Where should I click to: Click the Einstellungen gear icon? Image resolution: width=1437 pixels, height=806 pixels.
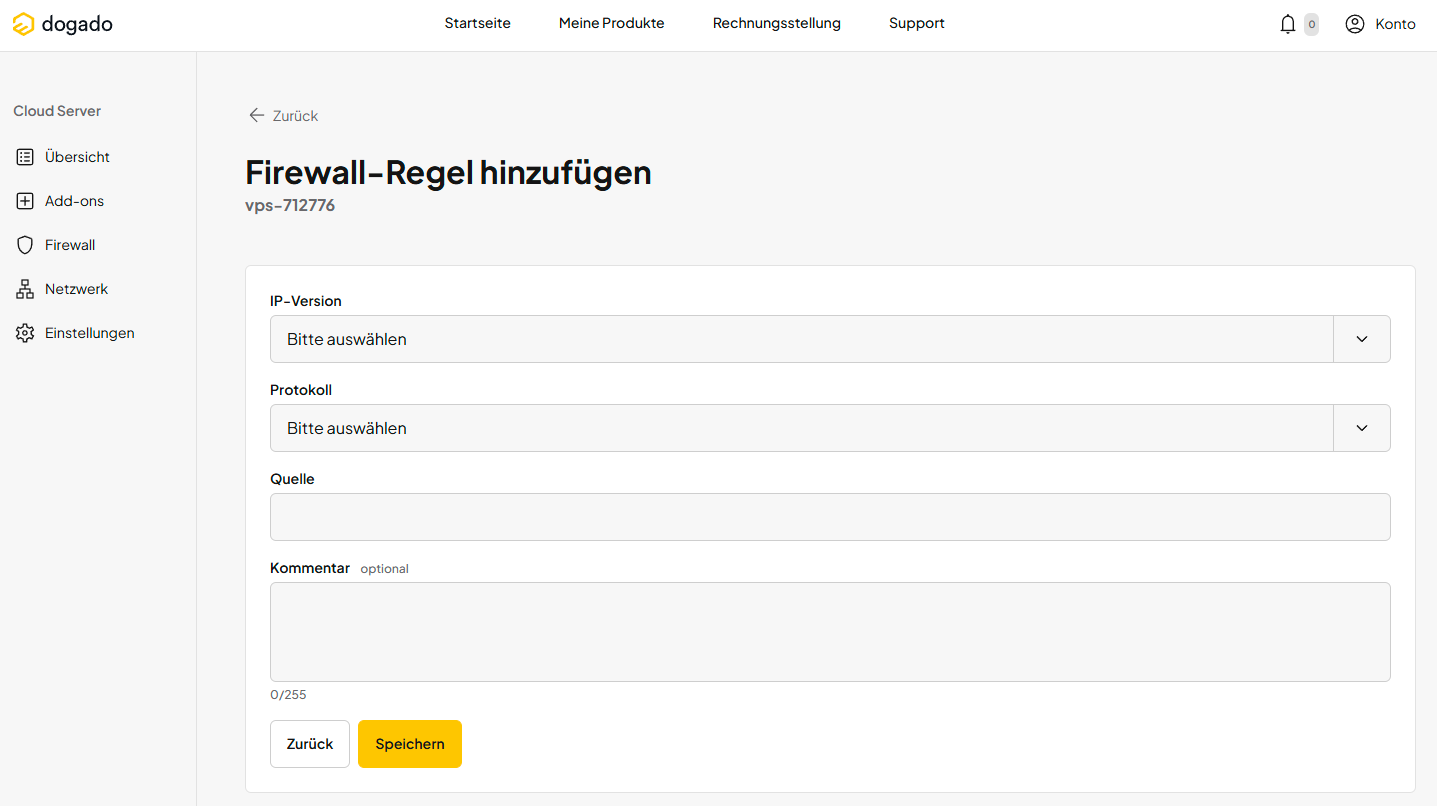click(x=25, y=333)
